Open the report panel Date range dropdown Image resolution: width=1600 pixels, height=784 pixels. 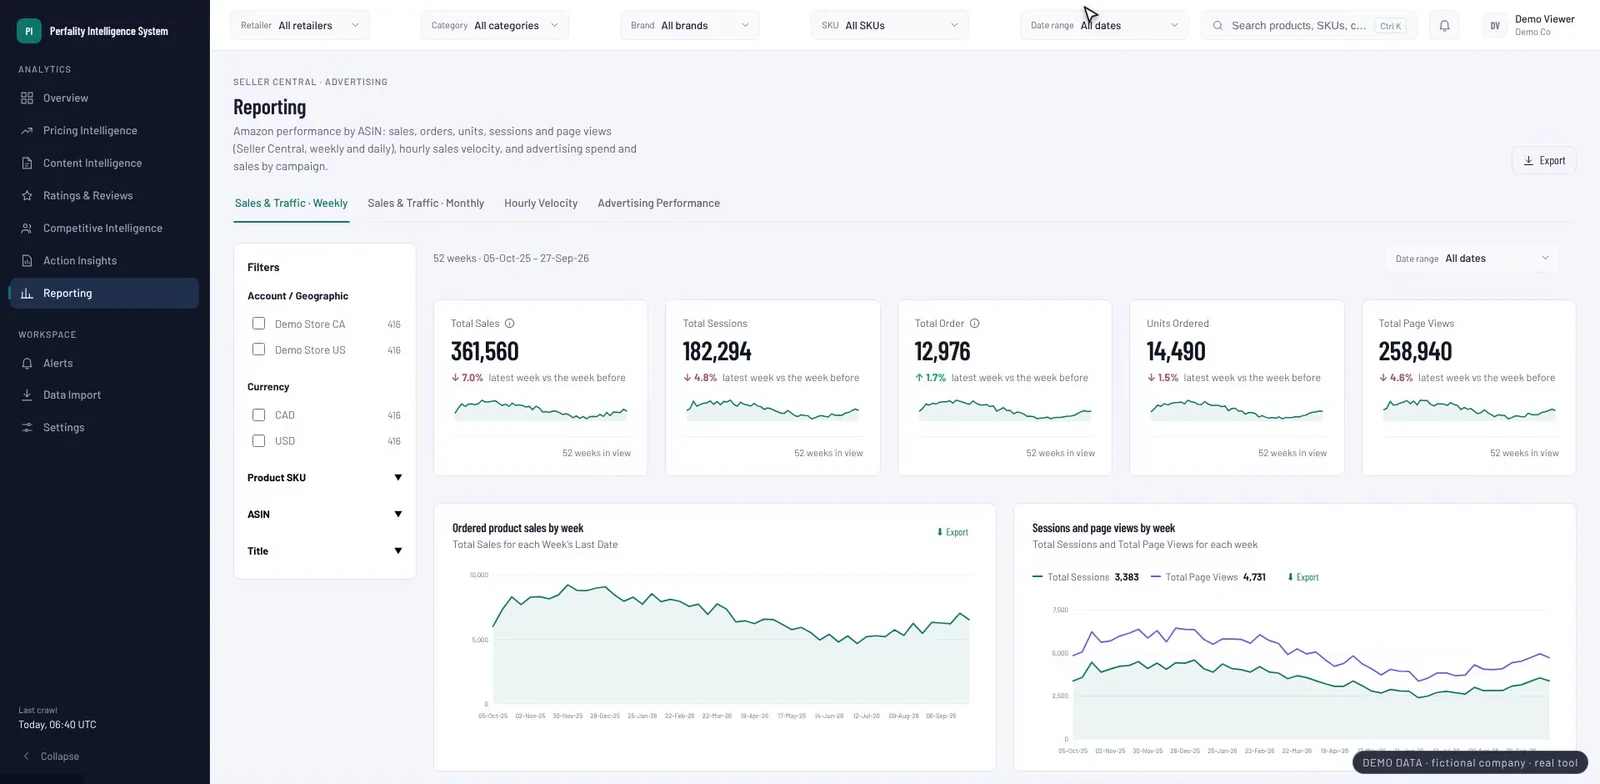[x=1472, y=259]
